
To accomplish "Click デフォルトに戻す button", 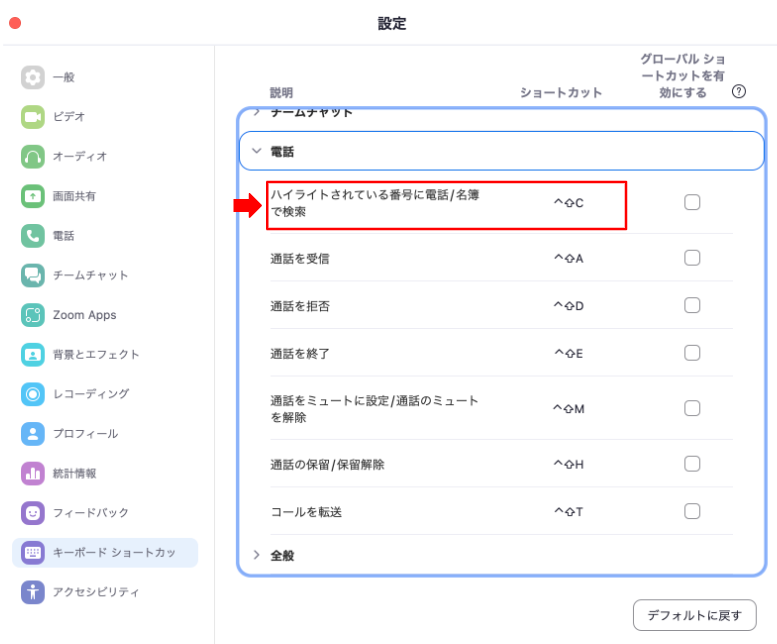I will [x=694, y=615].
